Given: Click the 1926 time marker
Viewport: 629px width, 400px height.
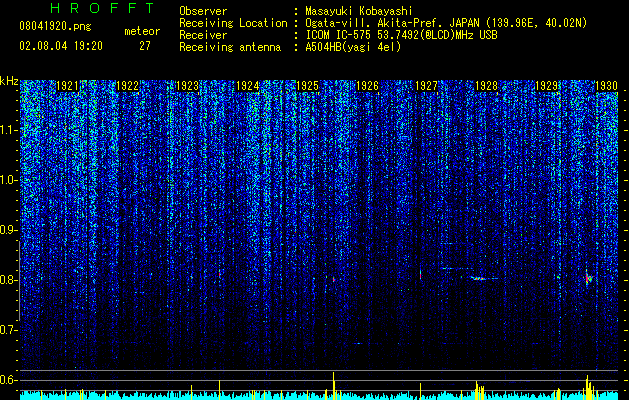Looking at the screenshot, I should 367,86.
